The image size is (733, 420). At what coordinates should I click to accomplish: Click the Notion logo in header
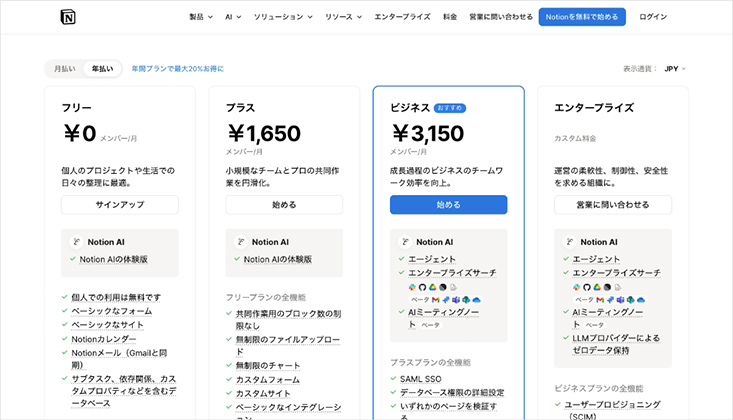pyautogui.click(x=68, y=17)
